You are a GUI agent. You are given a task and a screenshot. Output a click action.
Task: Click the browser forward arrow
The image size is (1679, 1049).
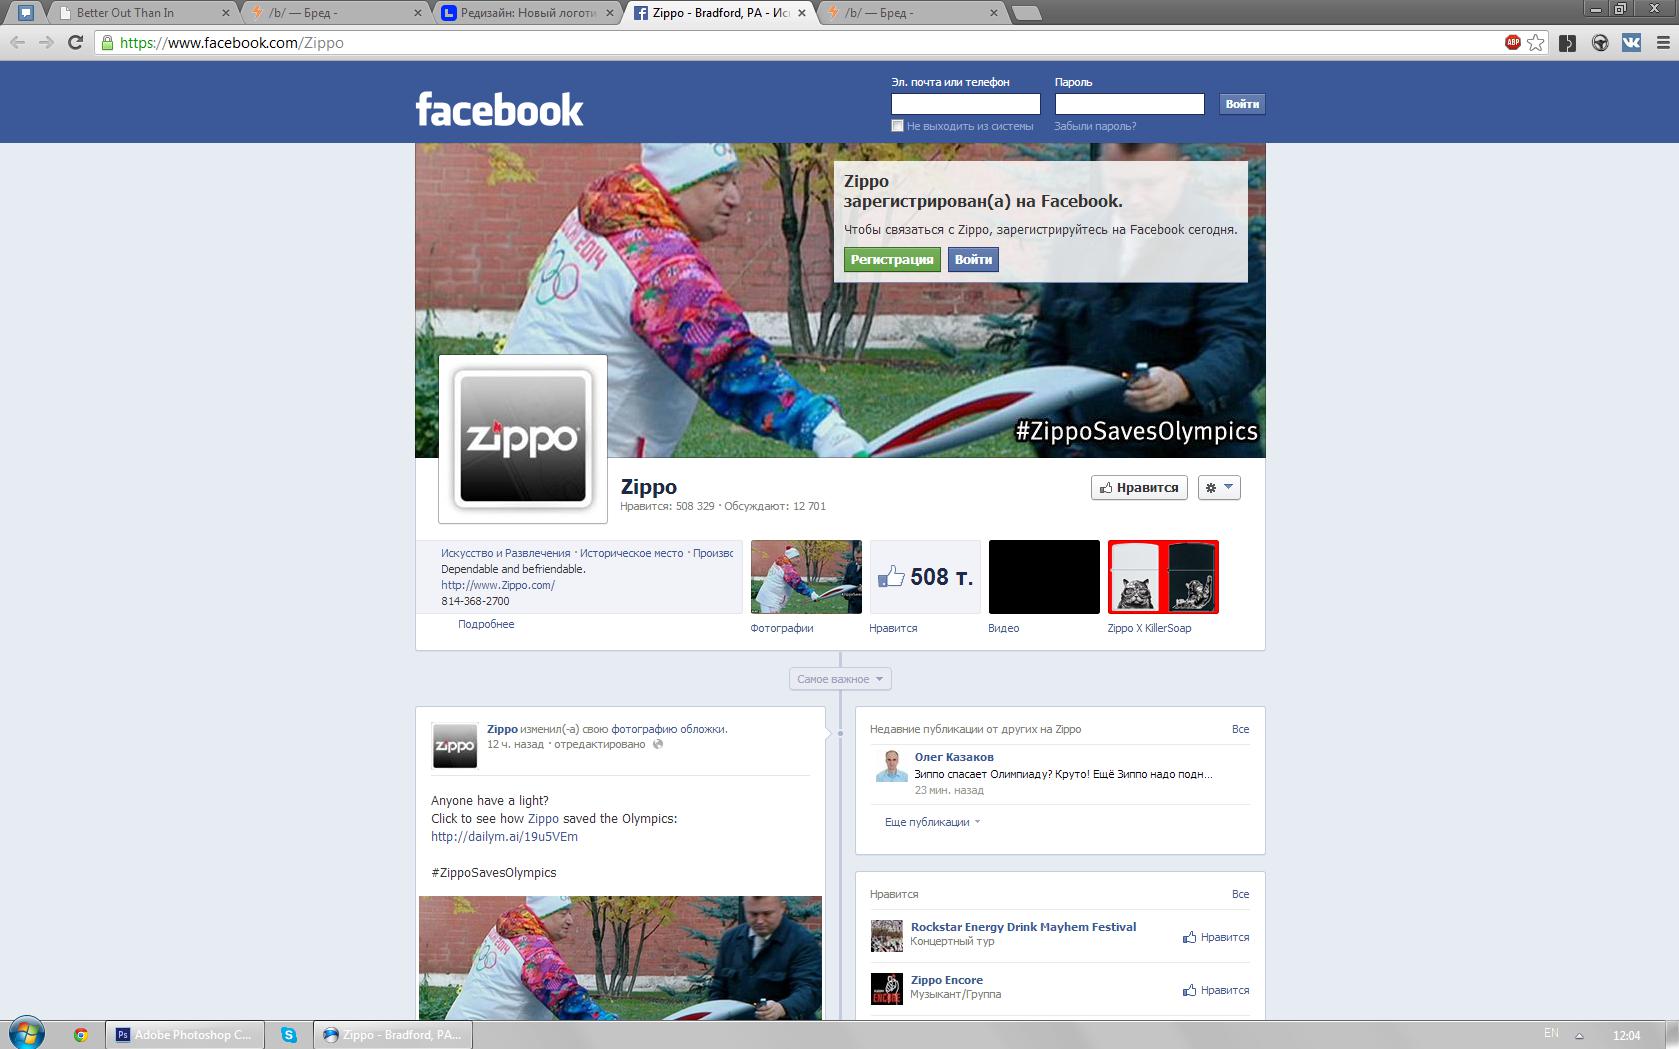(x=46, y=42)
